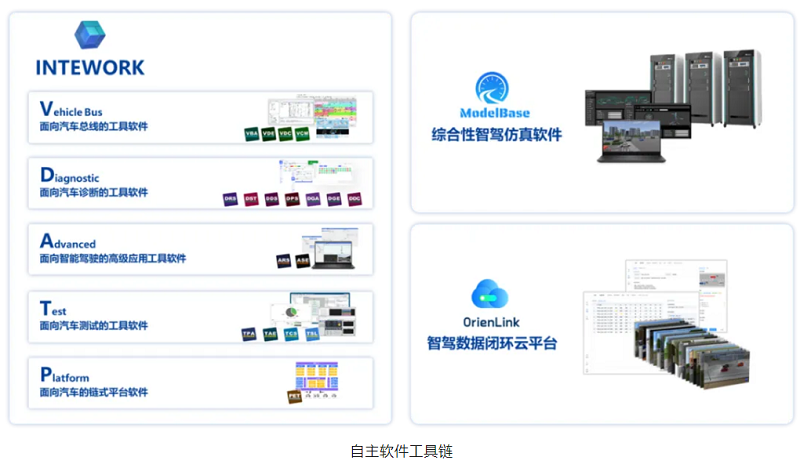The width and height of the screenshot is (800, 464).
Task: Click the Vehicle Bus heading
Action: [x=71, y=109]
